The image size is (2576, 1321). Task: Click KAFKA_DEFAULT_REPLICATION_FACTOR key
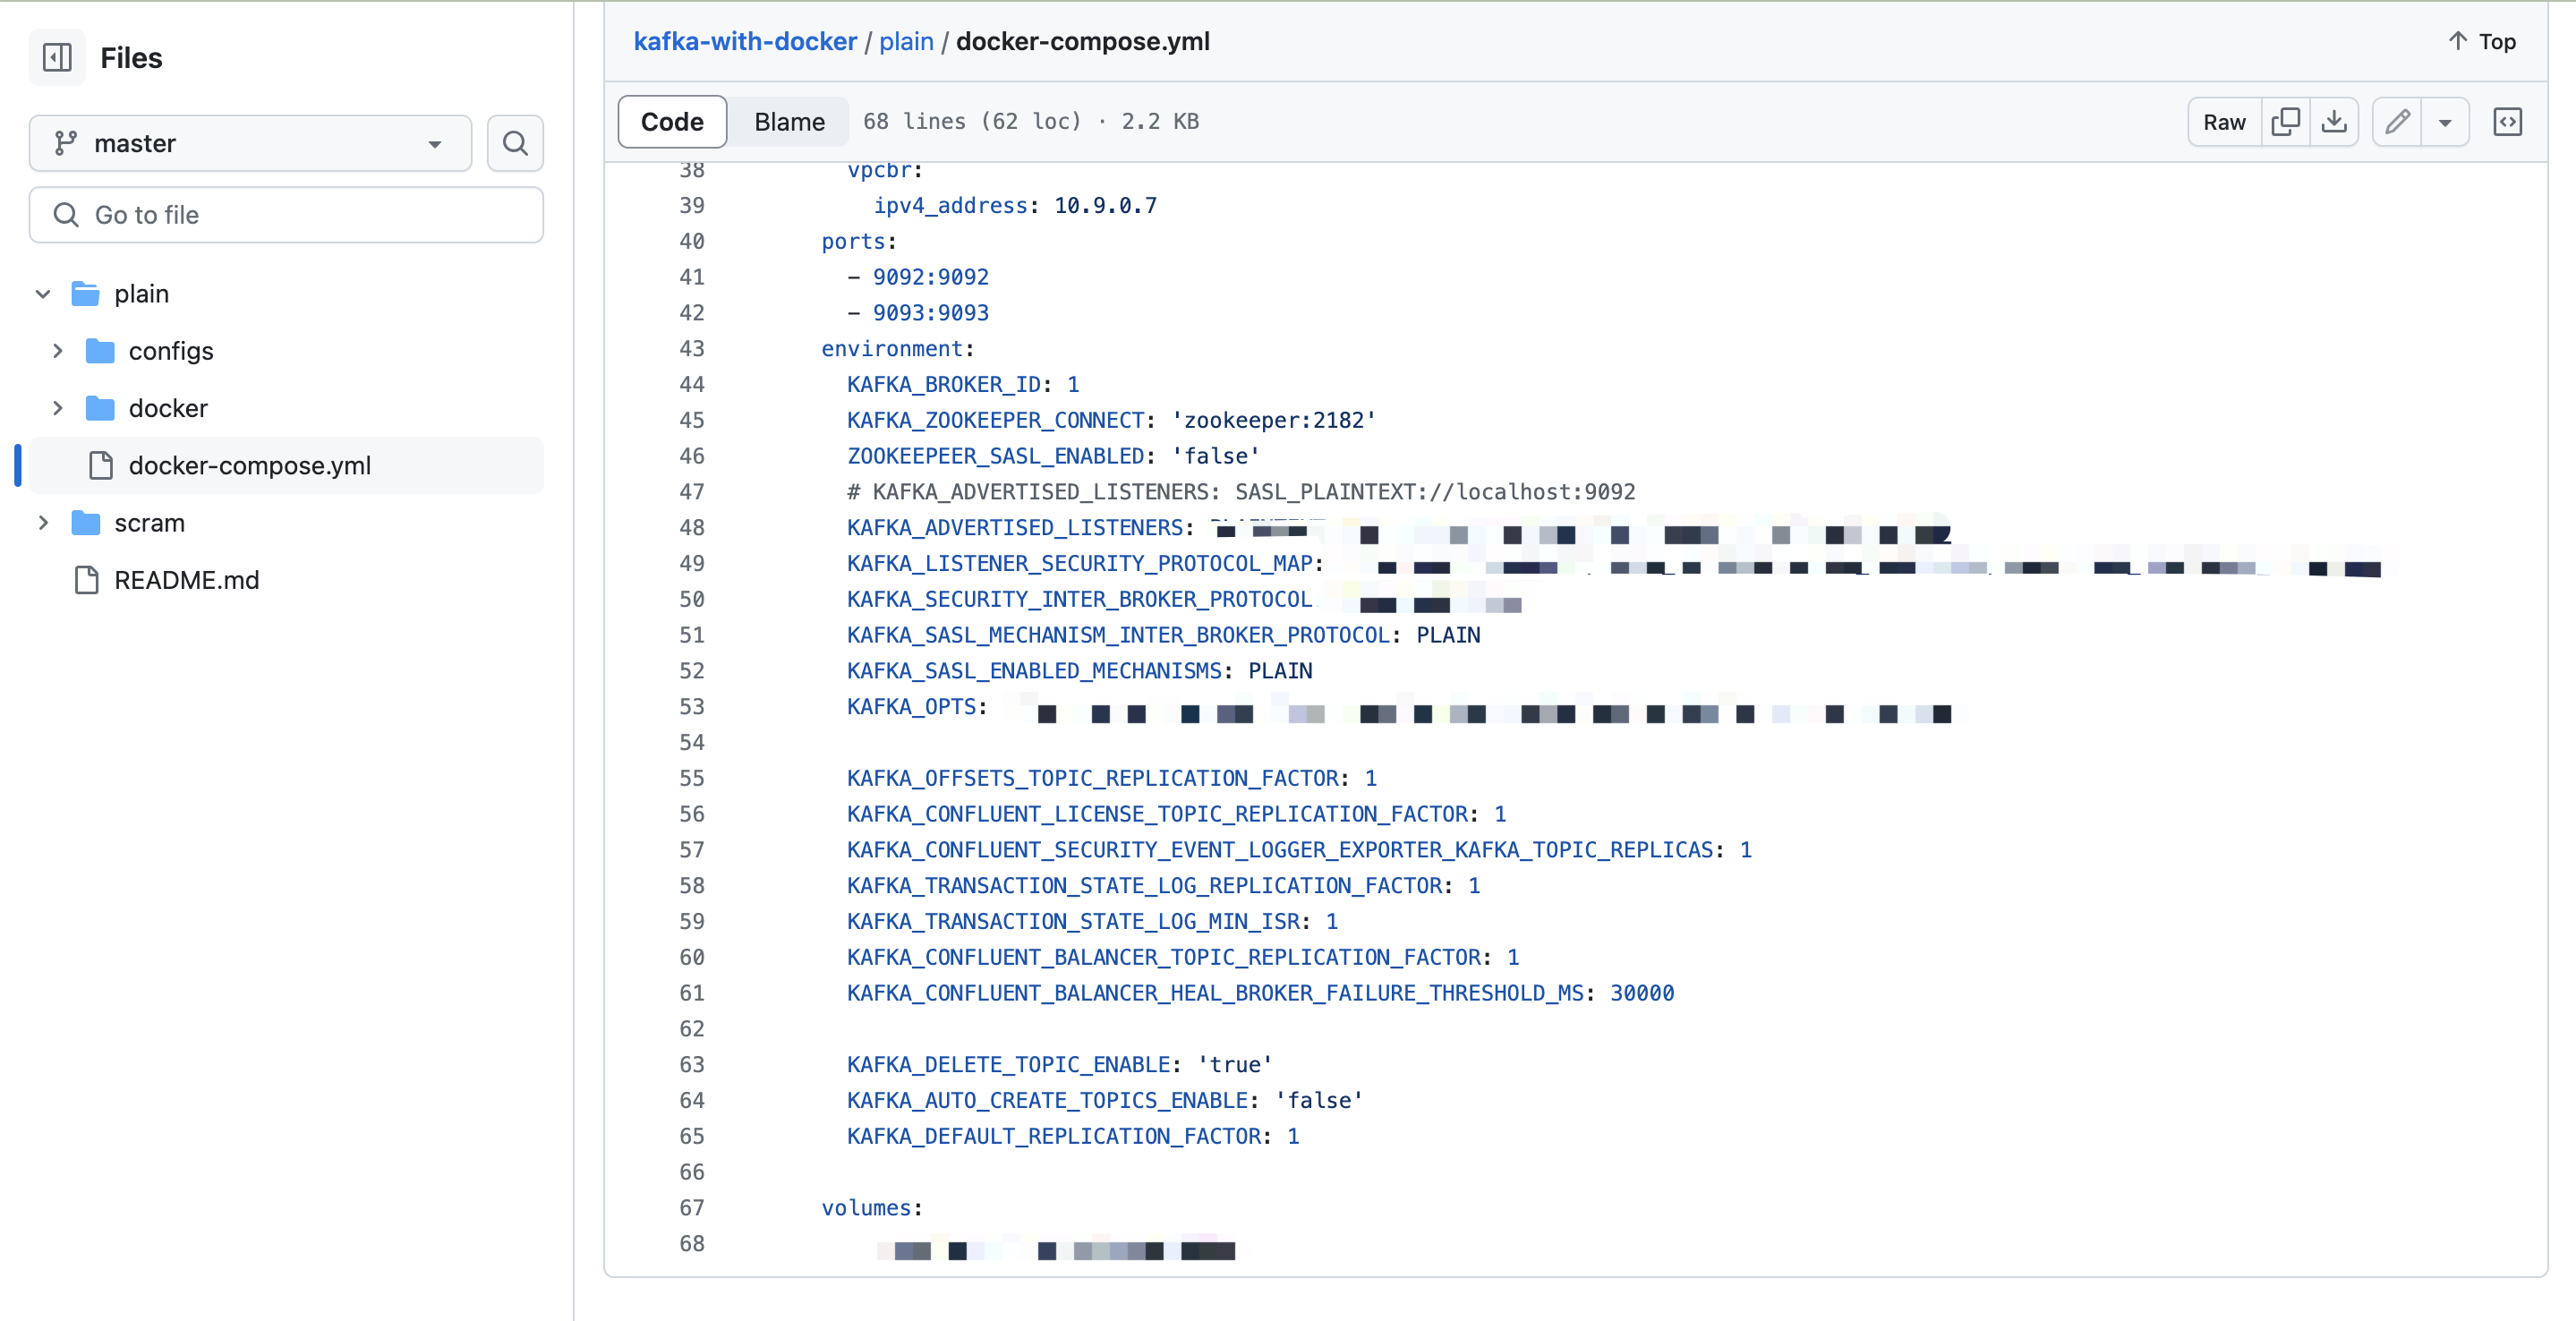[1054, 1136]
